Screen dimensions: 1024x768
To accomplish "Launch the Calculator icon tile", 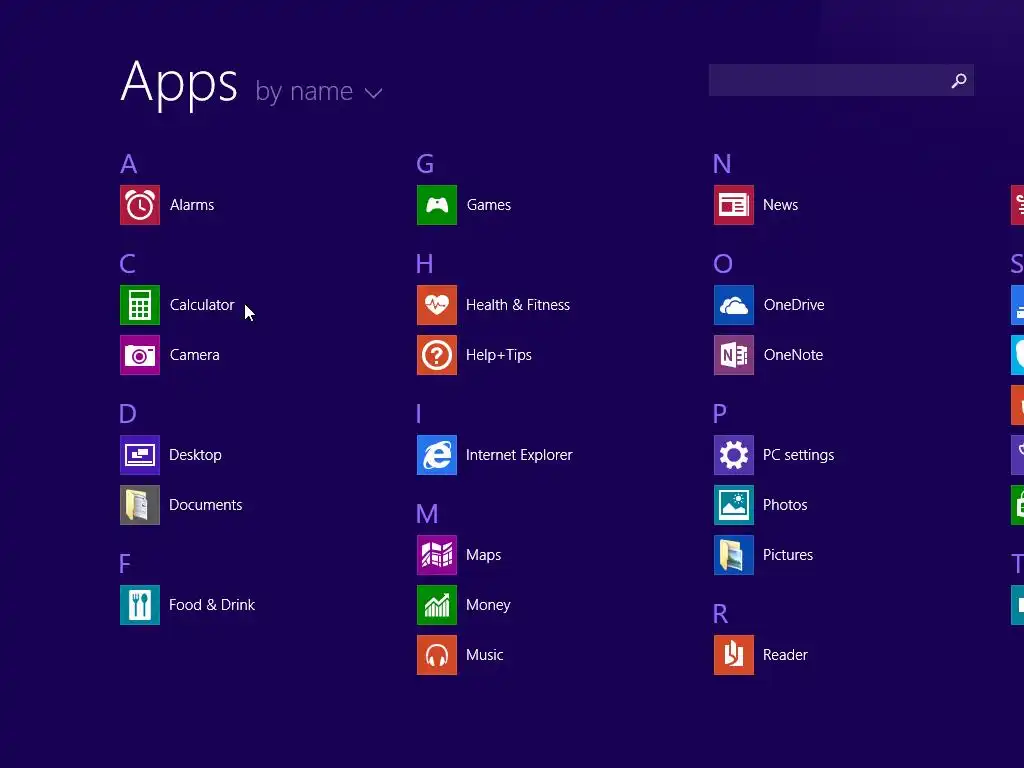I will [140, 305].
